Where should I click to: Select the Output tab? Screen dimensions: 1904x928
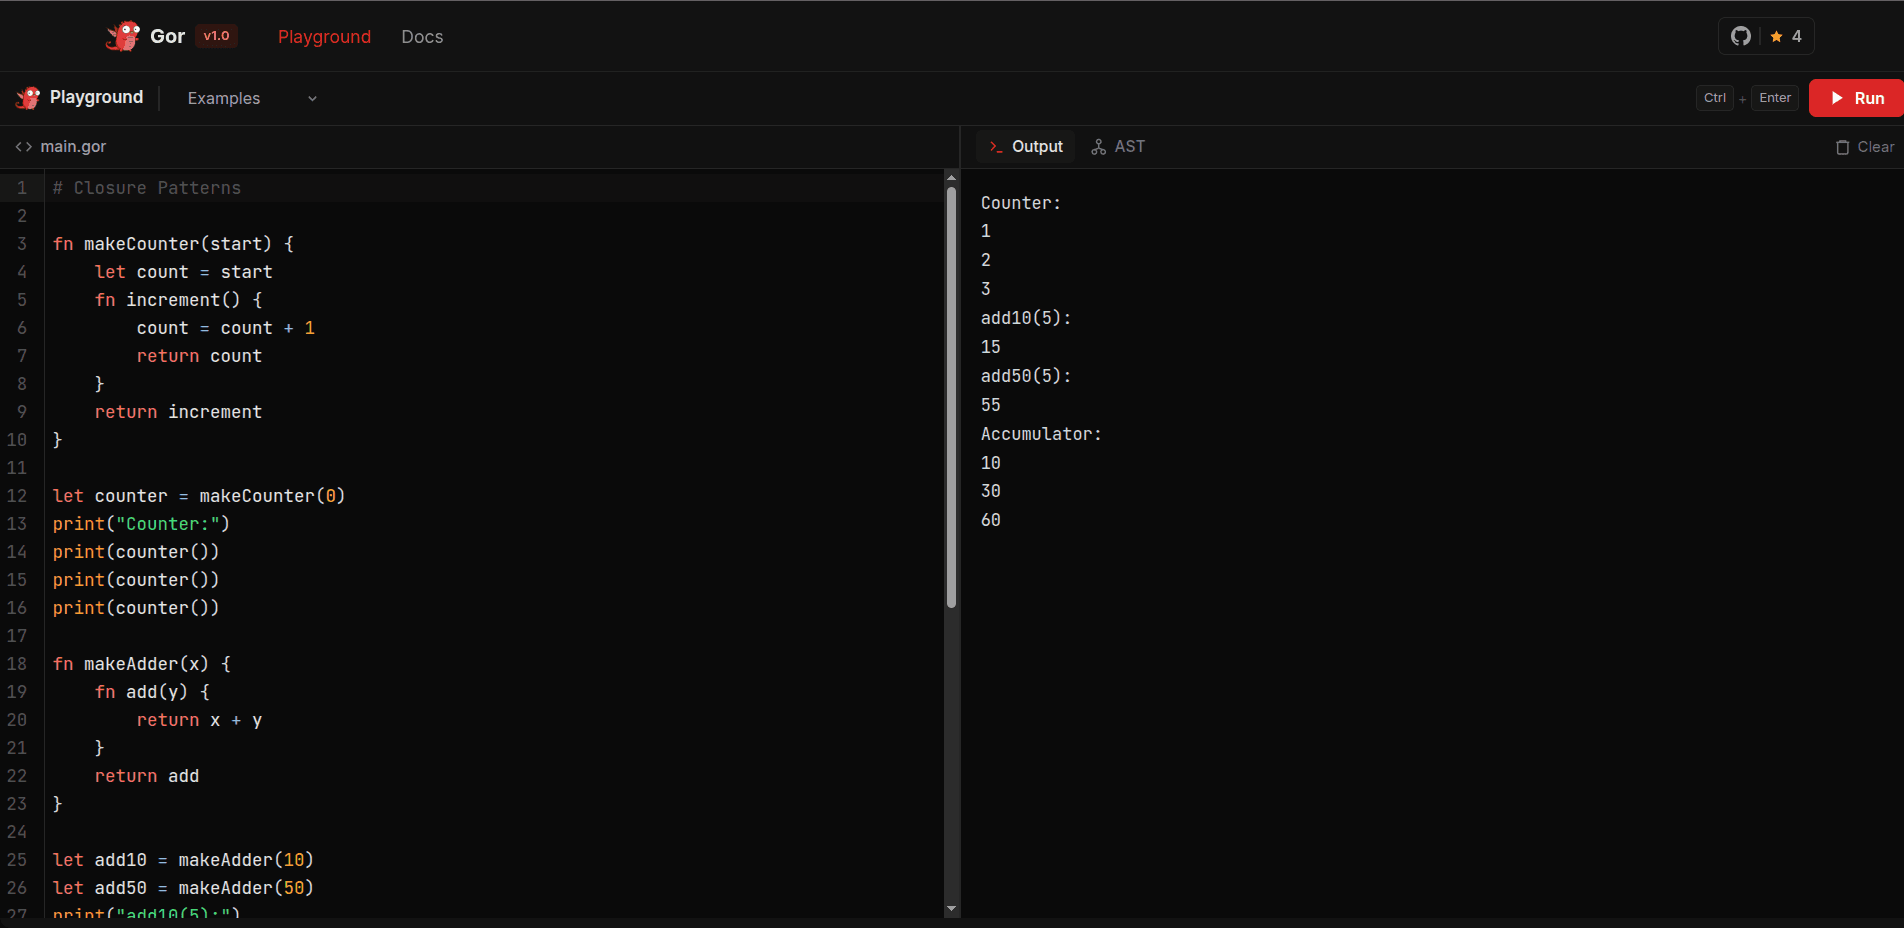pos(1025,147)
